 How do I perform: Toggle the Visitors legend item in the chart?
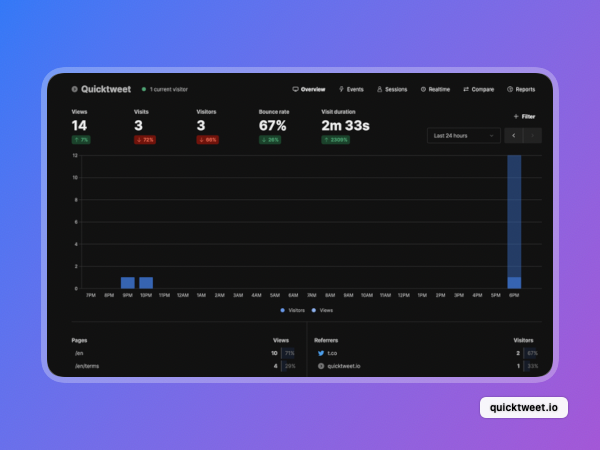click(x=293, y=310)
